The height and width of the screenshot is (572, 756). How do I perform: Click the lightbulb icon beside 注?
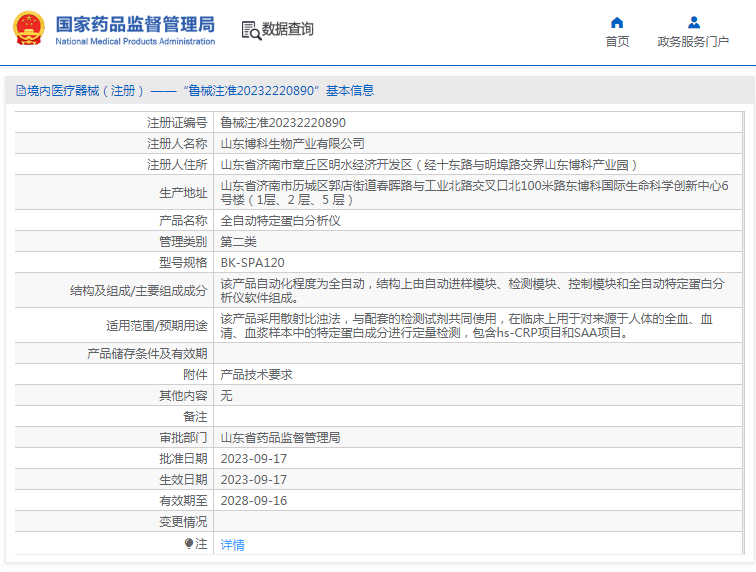[189, 544]
